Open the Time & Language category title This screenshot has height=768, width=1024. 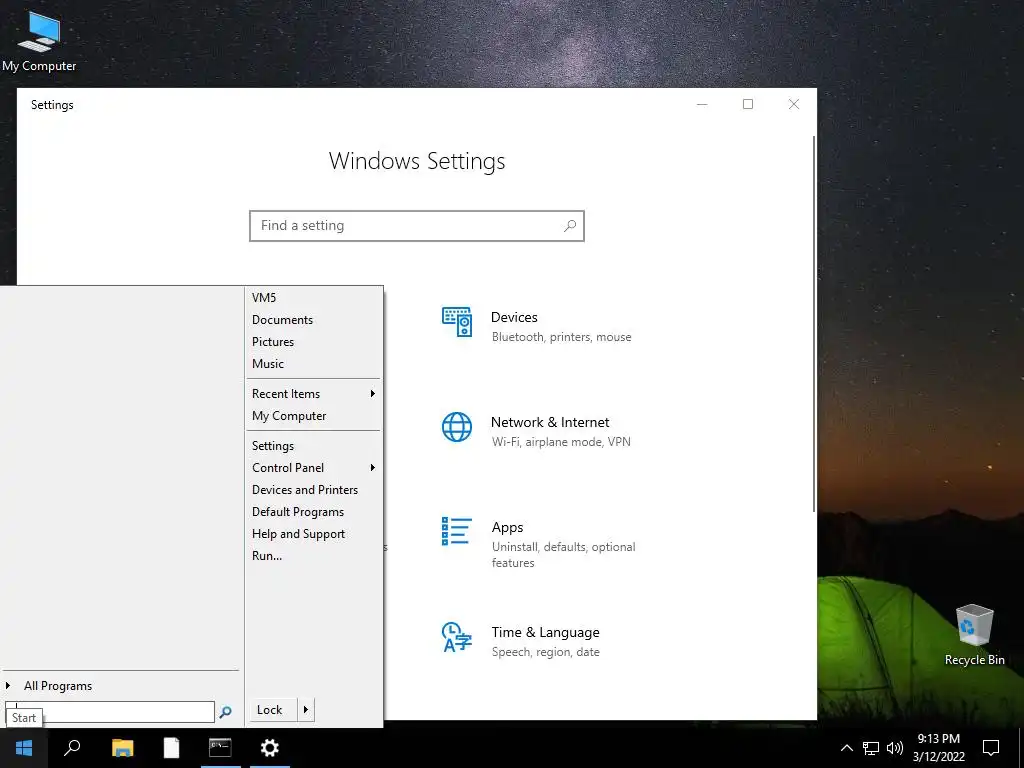pyautogui.click(x=545, y=632)
